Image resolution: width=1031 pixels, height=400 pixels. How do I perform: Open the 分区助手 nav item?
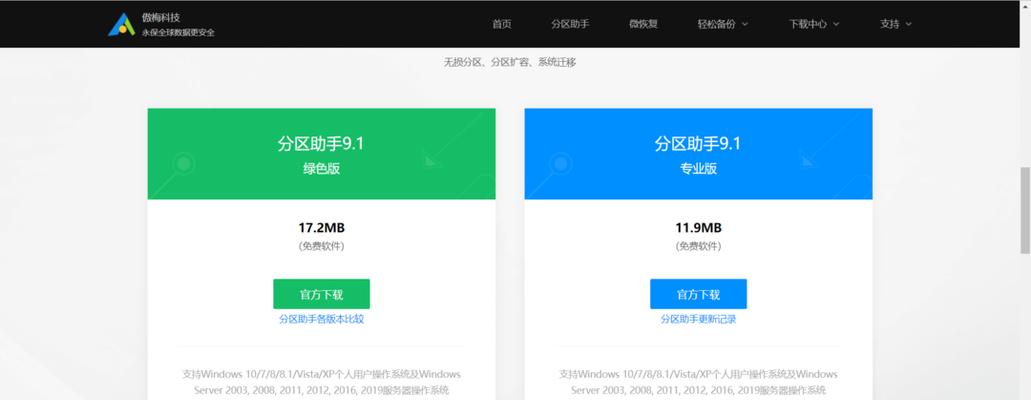pos(570,24)
